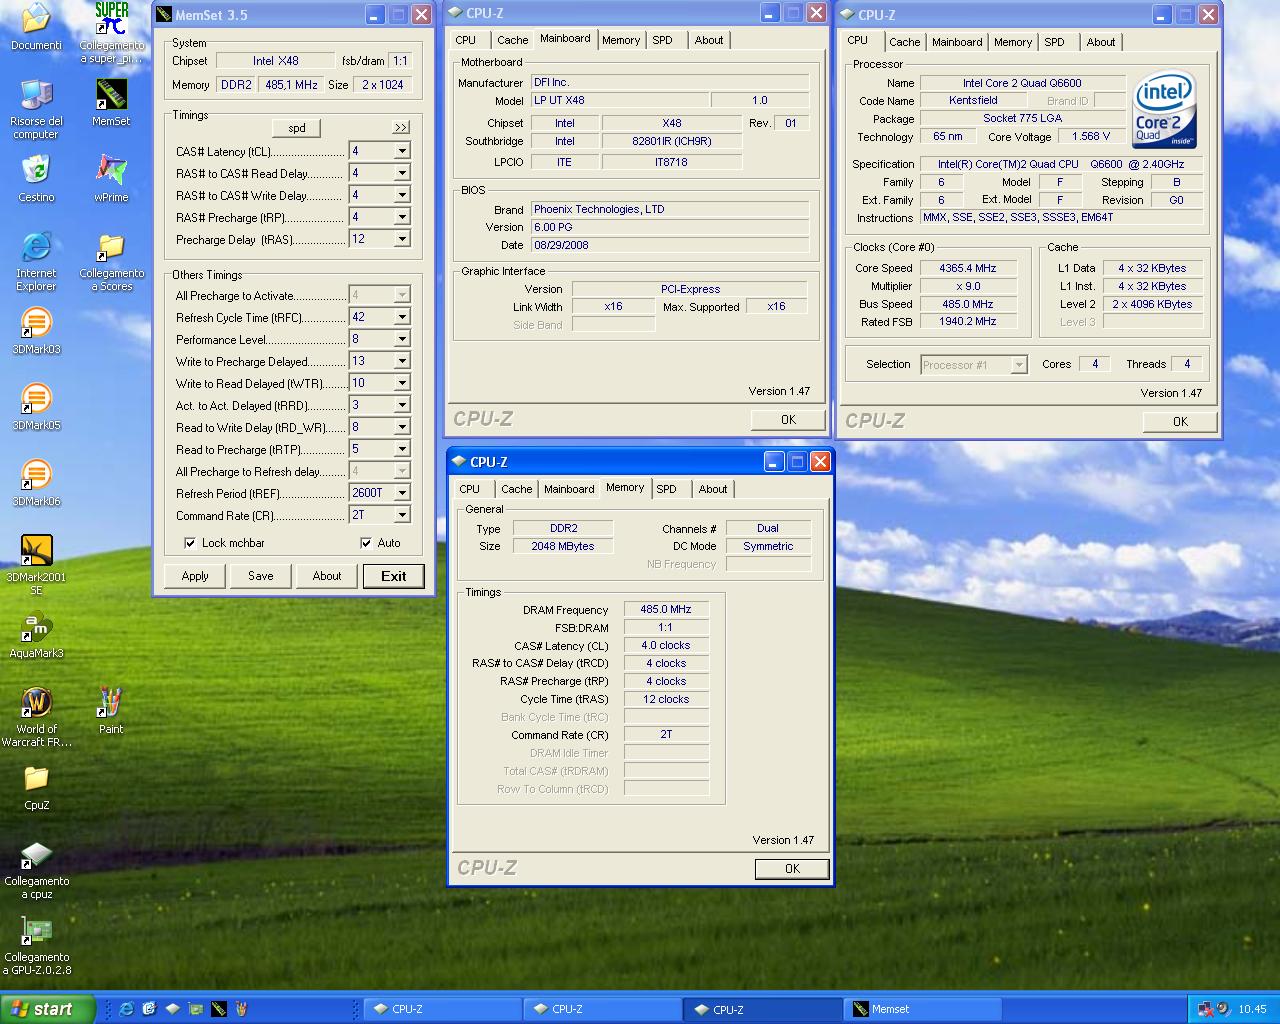The height and width of the screenshot is (1024, 1280).
Task: Expand Read to Precharge (tRTP) dropdown
Action: (x=402, y=449)
